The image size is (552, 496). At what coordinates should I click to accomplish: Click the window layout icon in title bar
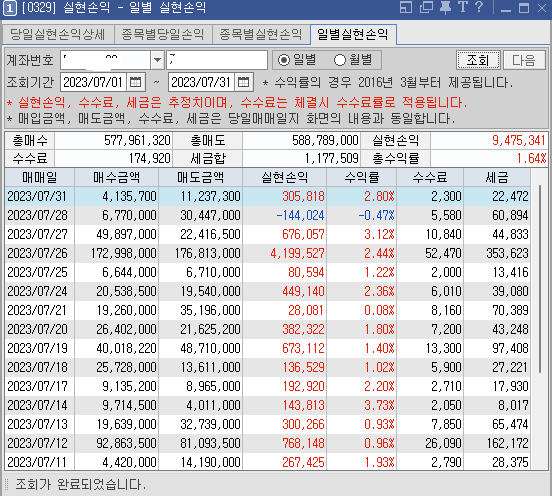406,7
